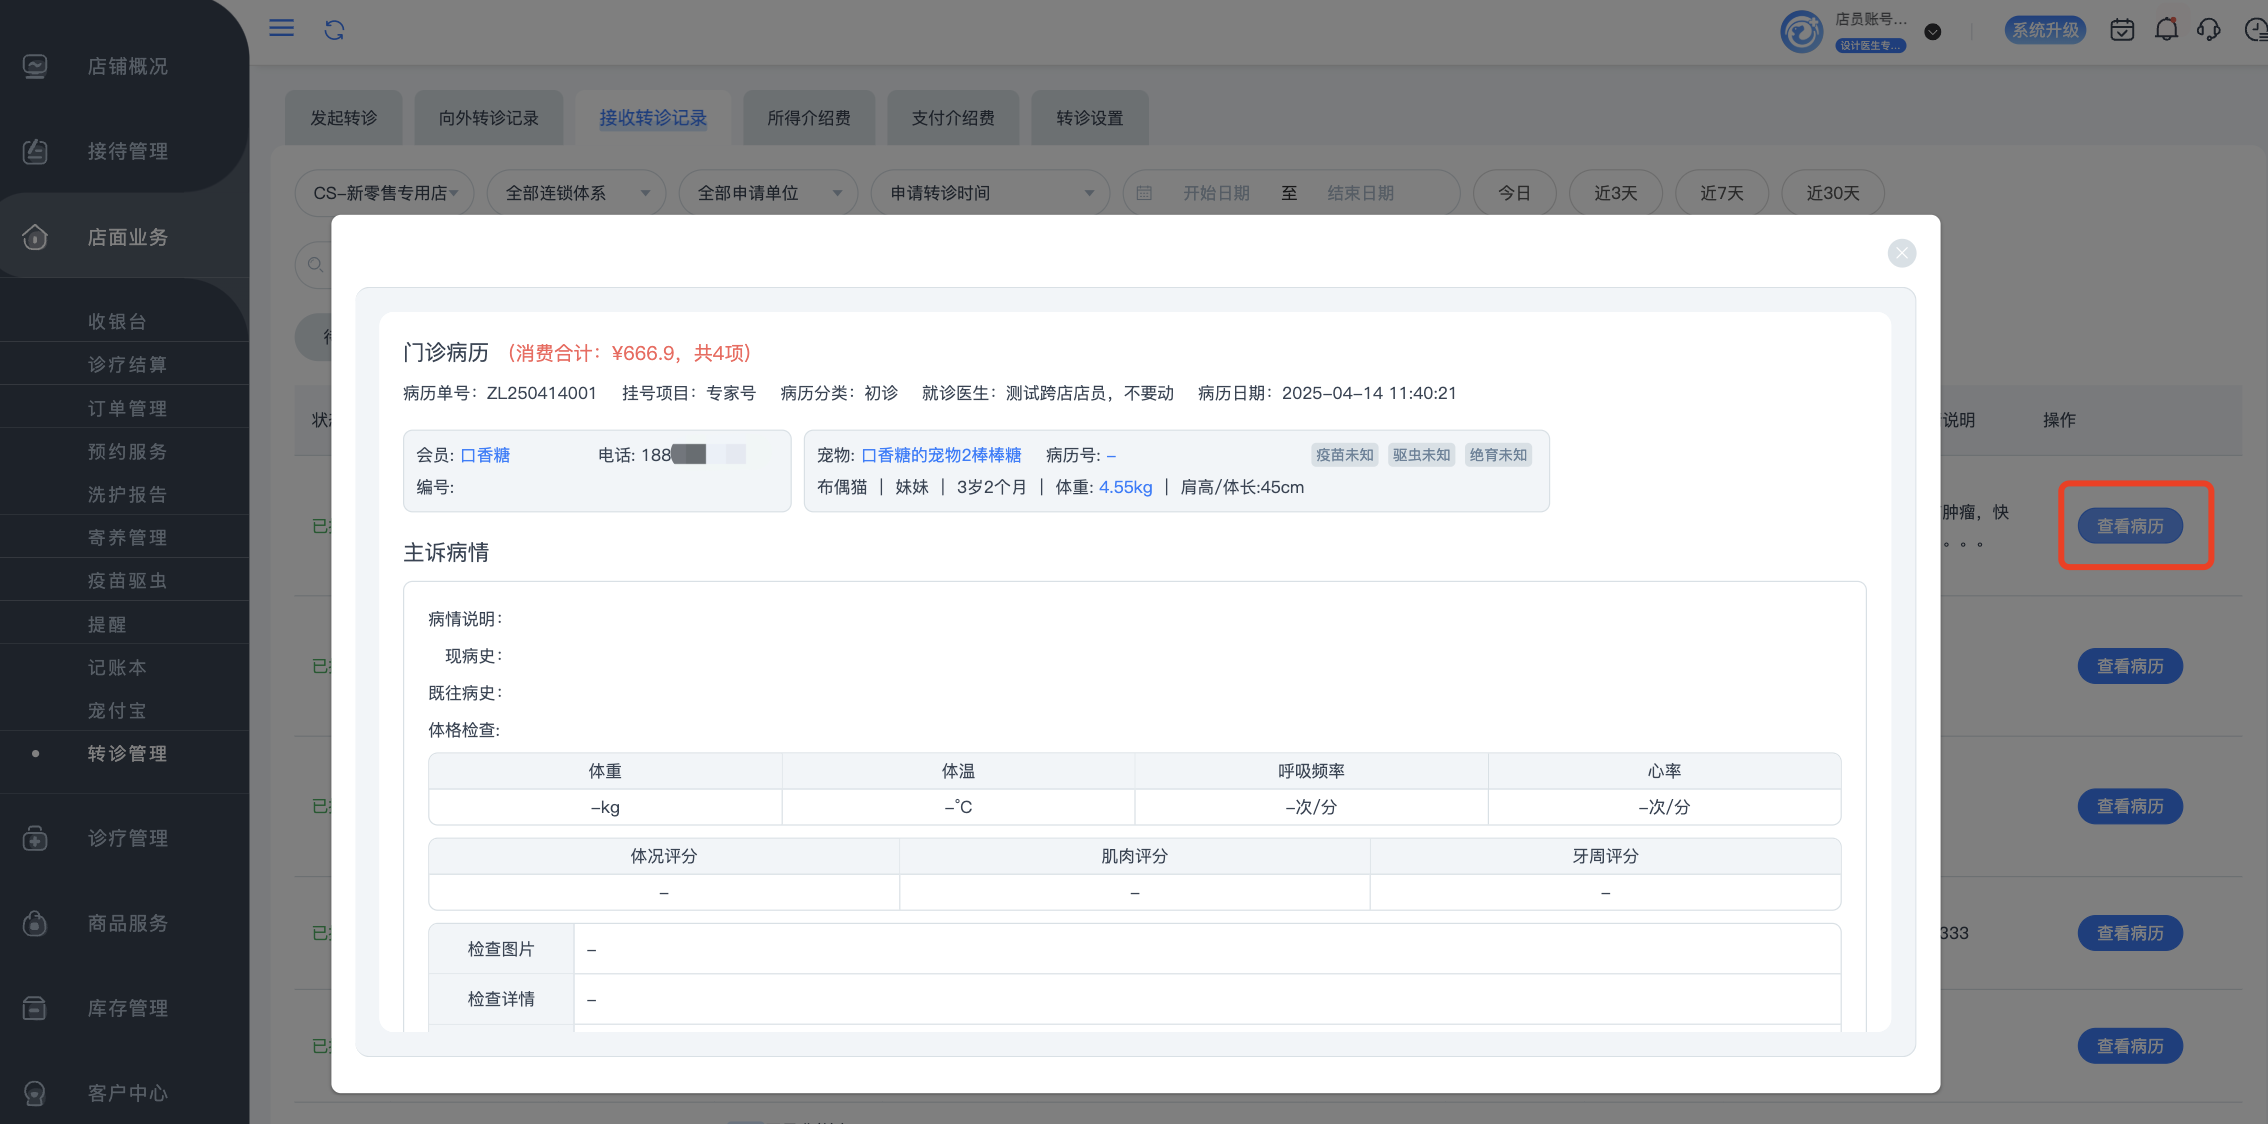Click the 近3天 quick filter button
The width and height of the screenshot is (2268, 1124).
click(1615, 193)
